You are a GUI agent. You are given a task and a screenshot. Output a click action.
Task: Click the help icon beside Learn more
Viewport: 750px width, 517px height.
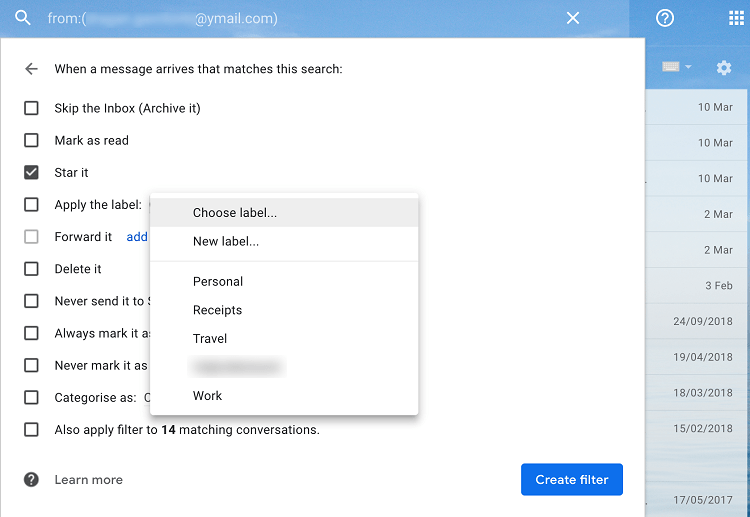31,480
